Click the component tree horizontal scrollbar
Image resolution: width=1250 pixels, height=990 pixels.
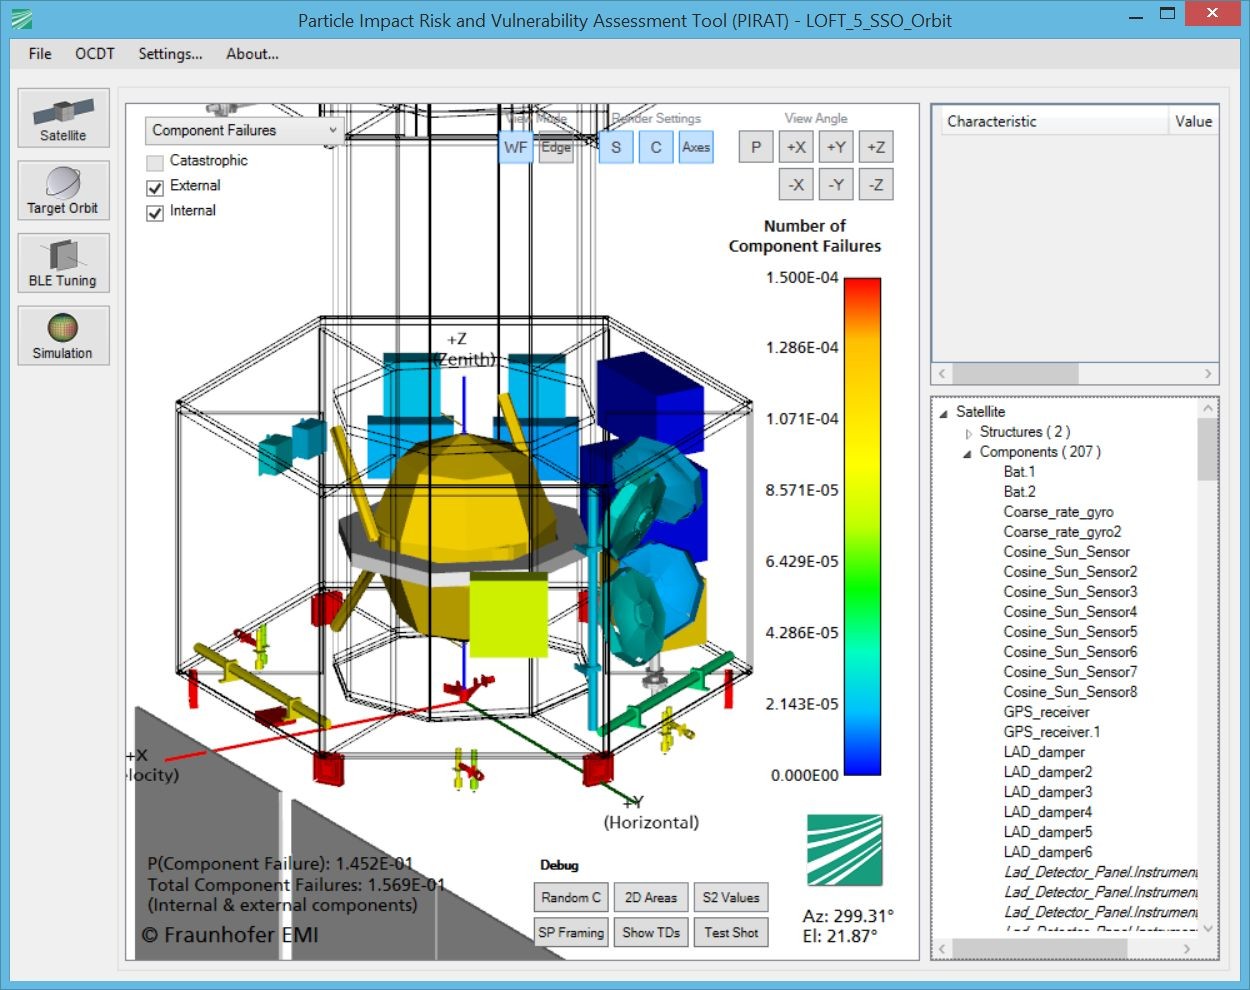tap(1065, 948)
